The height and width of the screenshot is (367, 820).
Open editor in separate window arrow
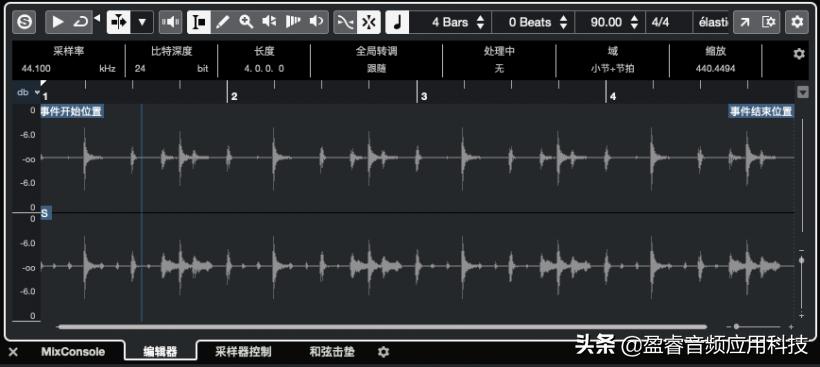pos(745,22)
